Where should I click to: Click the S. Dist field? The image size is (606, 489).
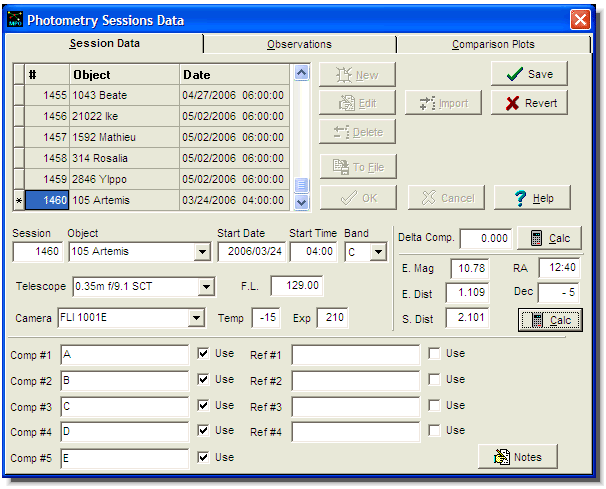467,318
